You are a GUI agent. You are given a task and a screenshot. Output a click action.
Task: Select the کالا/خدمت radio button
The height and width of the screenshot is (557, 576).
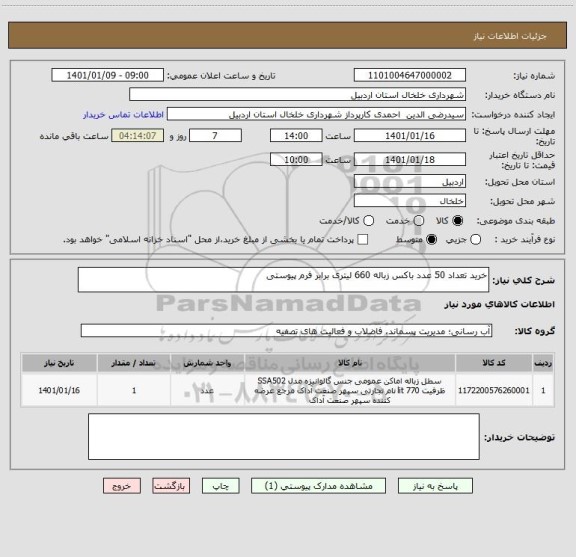[368, 220]
